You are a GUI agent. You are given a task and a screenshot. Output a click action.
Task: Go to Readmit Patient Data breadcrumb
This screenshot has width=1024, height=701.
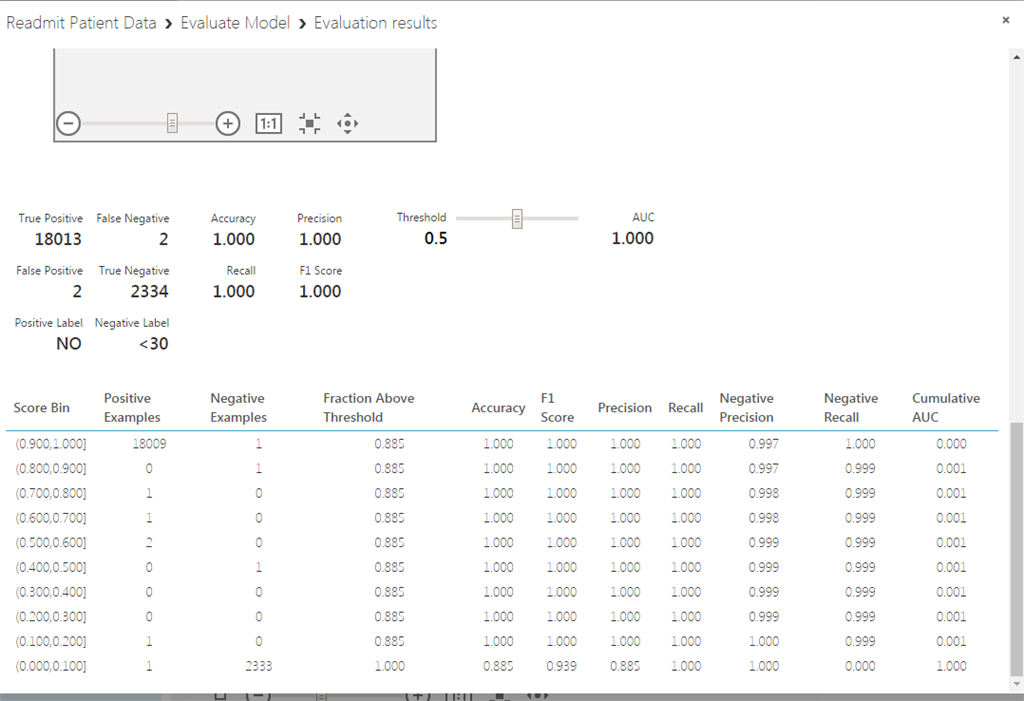pyautogui.click(x=81, y=23)
